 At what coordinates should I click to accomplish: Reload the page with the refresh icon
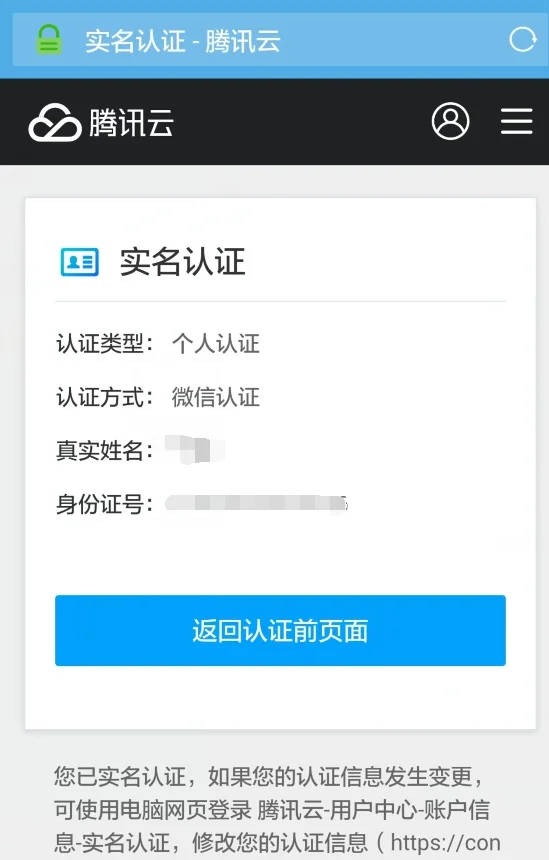click(522, 39)
